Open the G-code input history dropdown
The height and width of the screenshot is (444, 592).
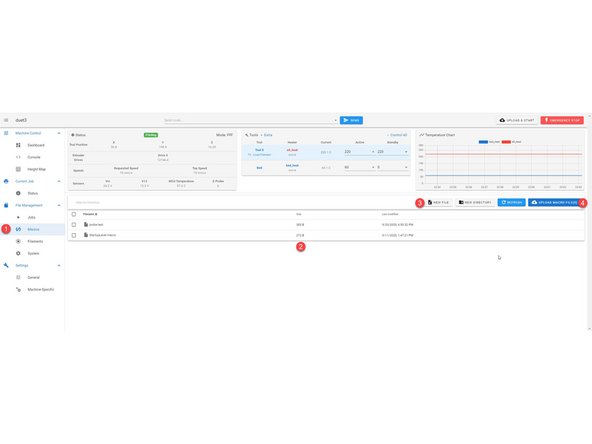[335, 120]
